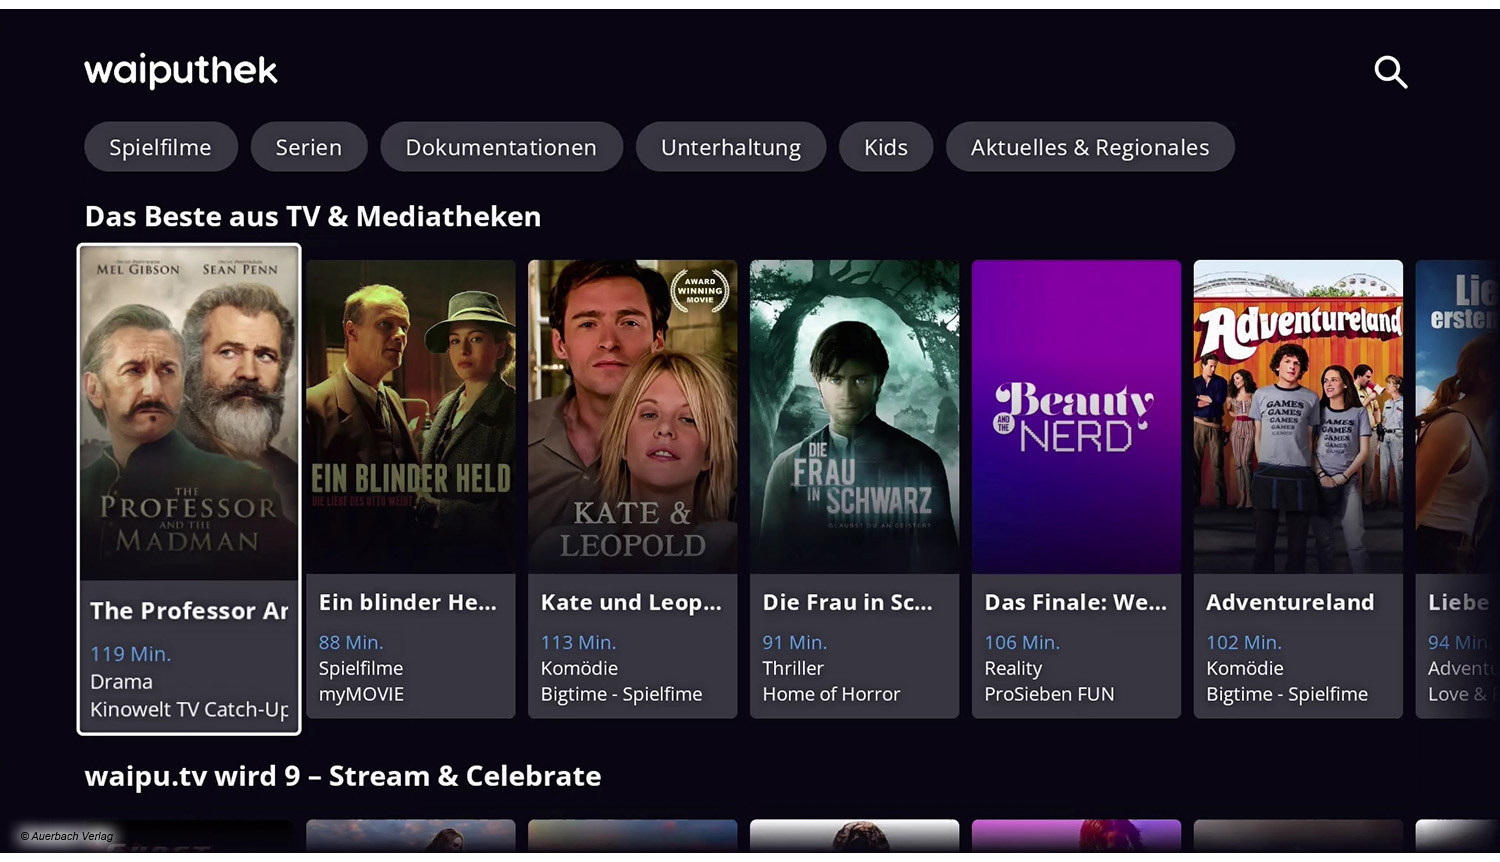Open the search magnifier icon
This screenshot has height=862, width=1500.
1390,72
